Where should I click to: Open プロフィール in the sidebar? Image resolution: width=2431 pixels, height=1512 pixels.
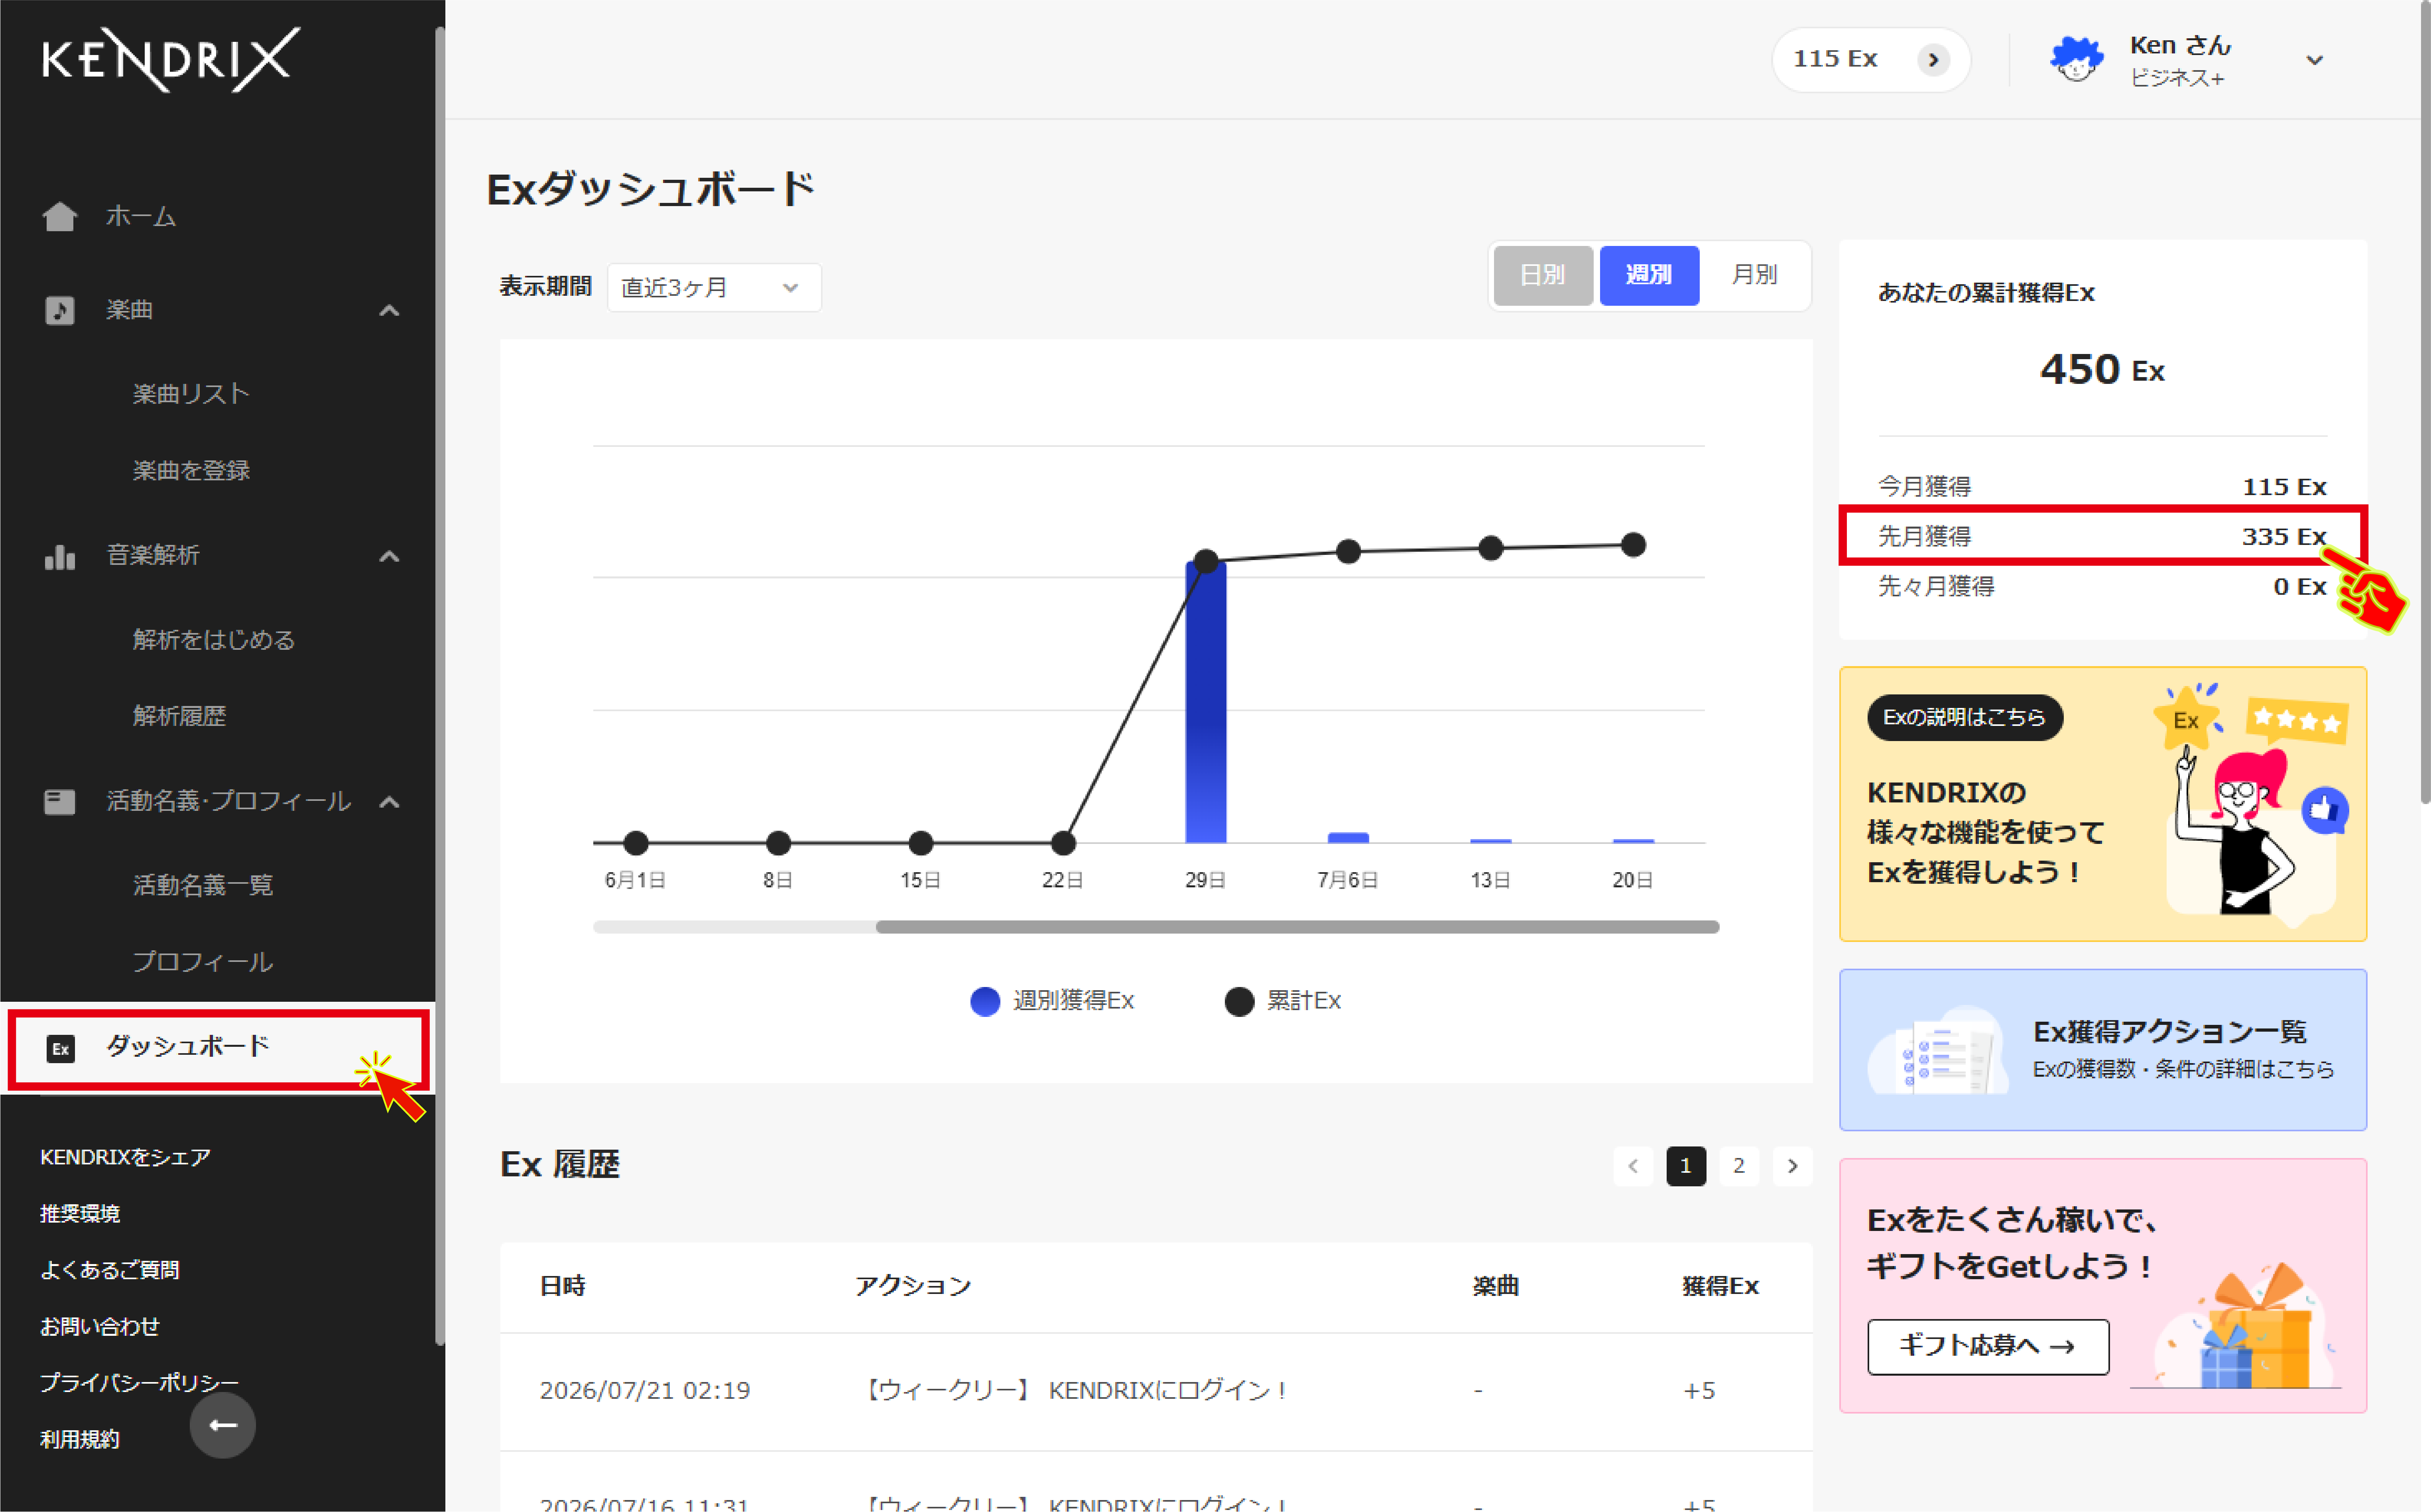(203, 962)
